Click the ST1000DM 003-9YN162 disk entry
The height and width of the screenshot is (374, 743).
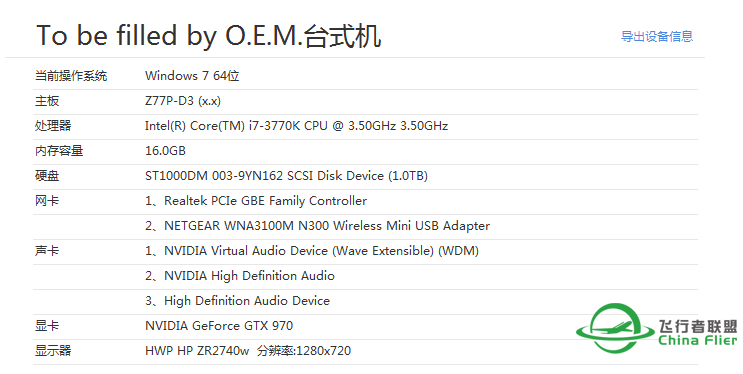(x=286, y=176)
